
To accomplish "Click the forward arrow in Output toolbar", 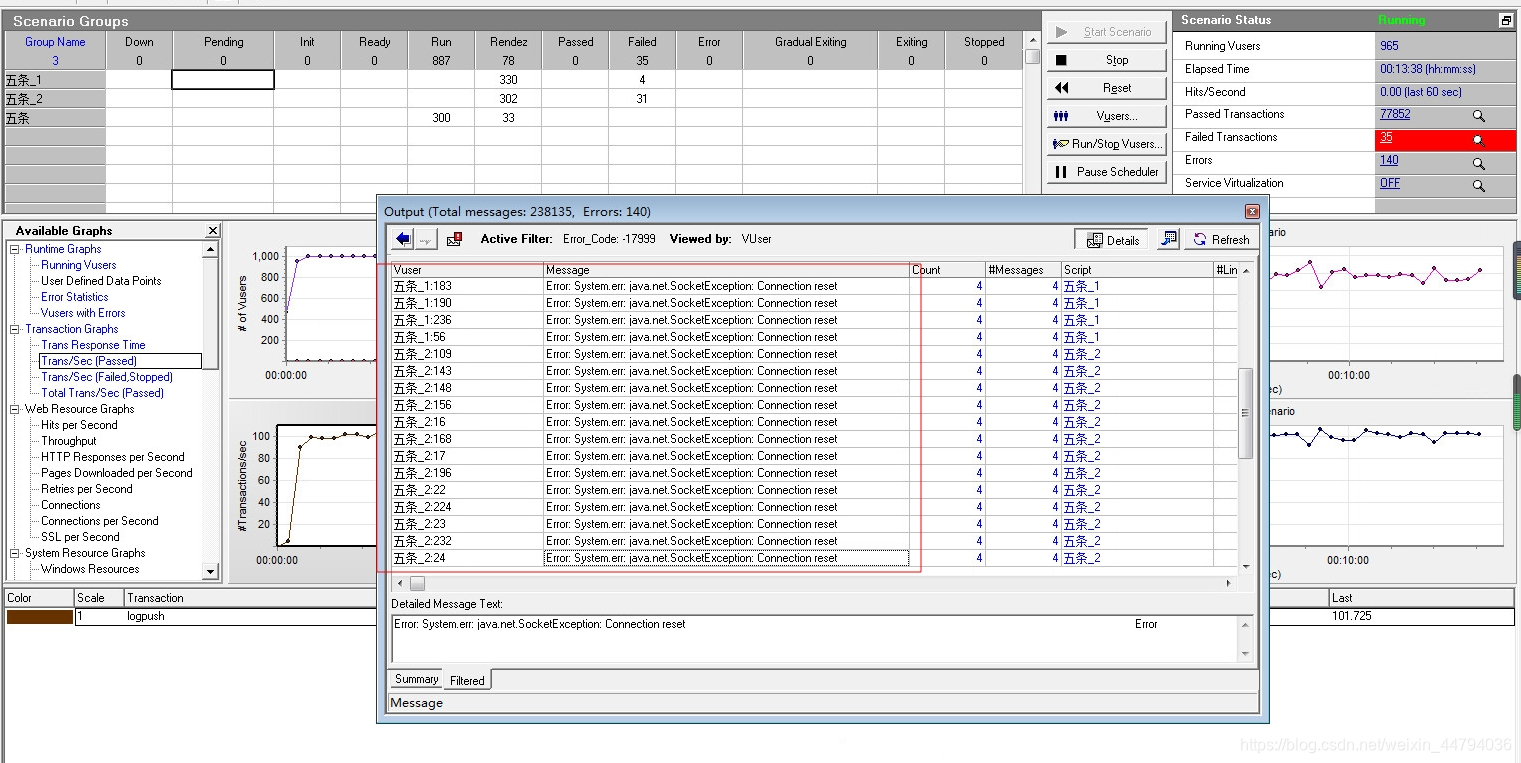I will tap(426, 239).
